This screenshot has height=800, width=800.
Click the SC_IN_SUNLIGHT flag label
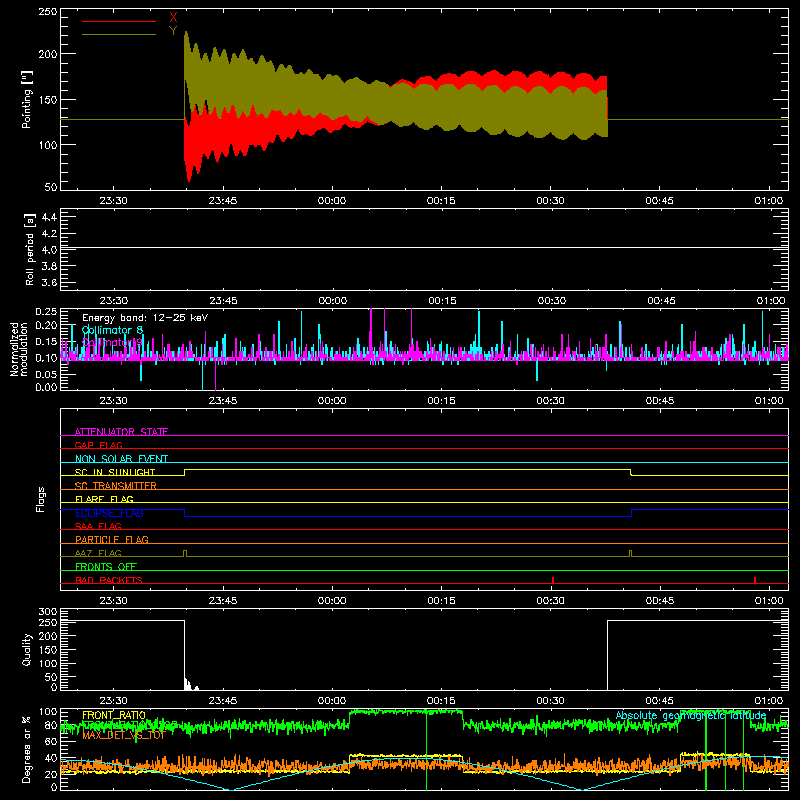pos(115,472)
